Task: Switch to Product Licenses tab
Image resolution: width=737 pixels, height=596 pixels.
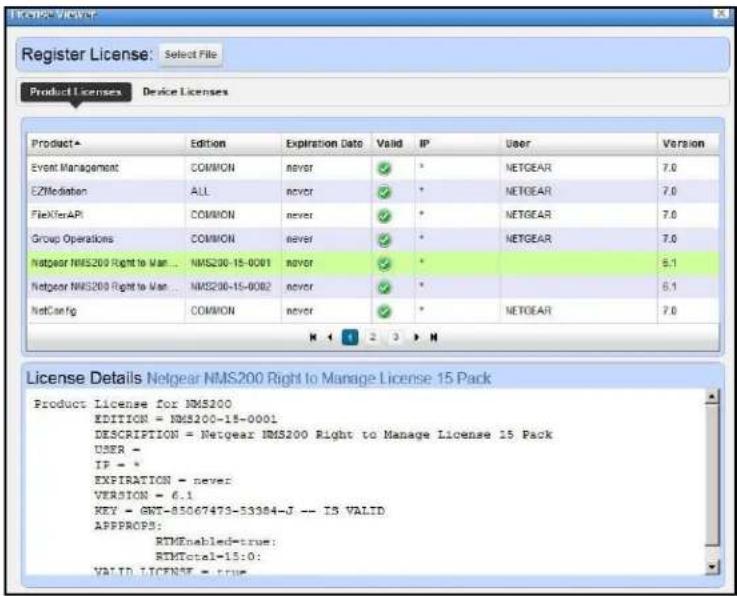Action: click(x=76, y=92)
